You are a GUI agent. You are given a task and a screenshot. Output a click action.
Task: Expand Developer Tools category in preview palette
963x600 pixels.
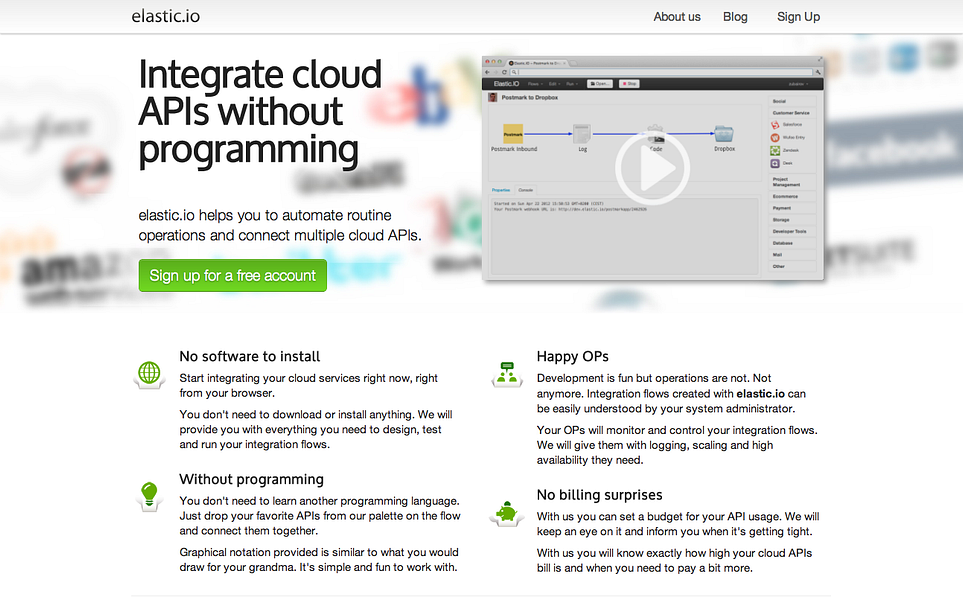pos(792,232)
